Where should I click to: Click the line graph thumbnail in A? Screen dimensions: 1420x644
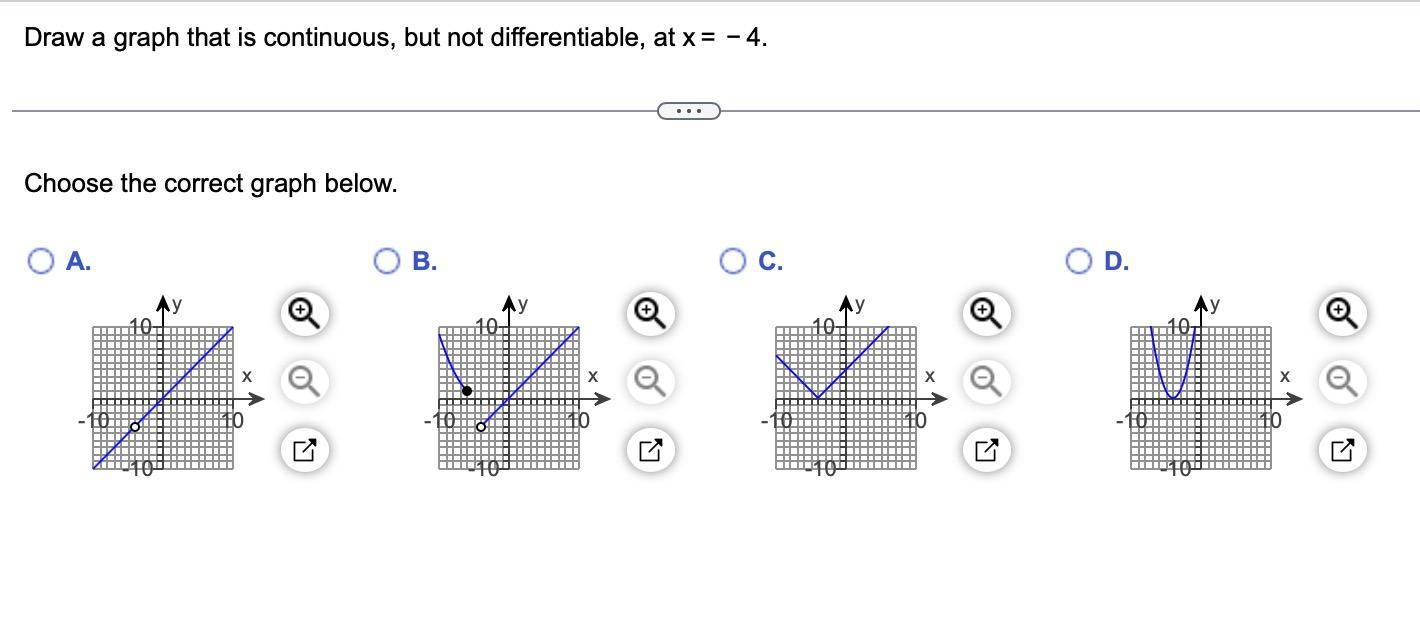click(x=163, y=397)
